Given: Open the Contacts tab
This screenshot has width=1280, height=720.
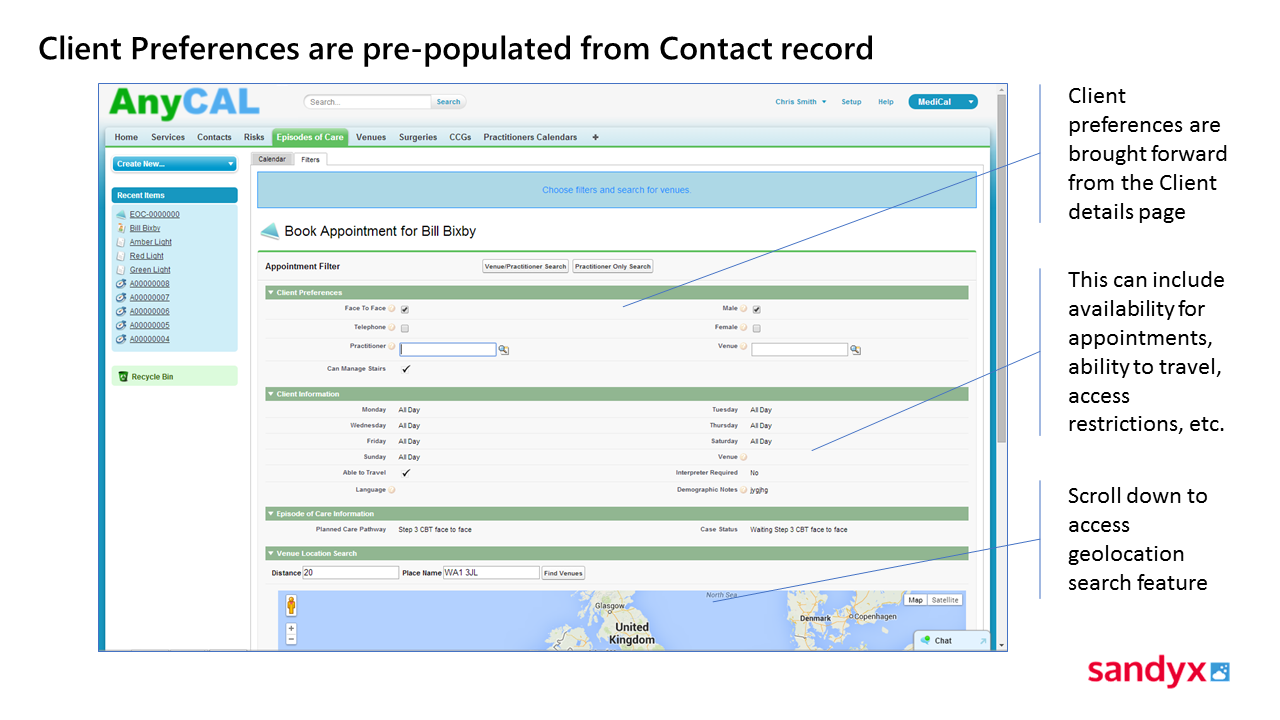Looking at the screenshot, I should click(214, 137).
